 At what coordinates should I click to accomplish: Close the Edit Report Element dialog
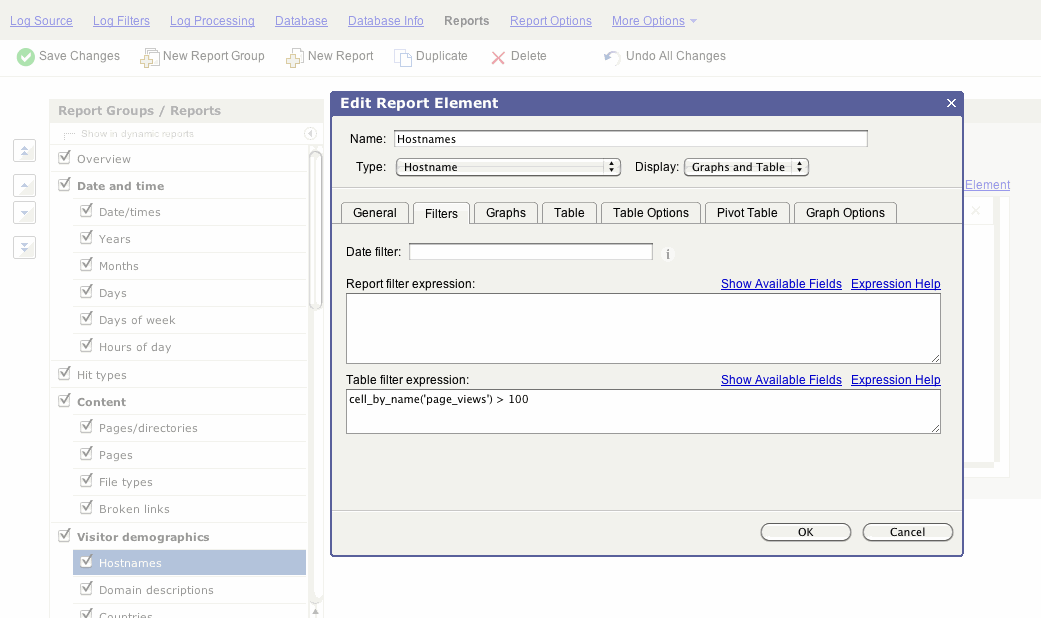[951, 103]
